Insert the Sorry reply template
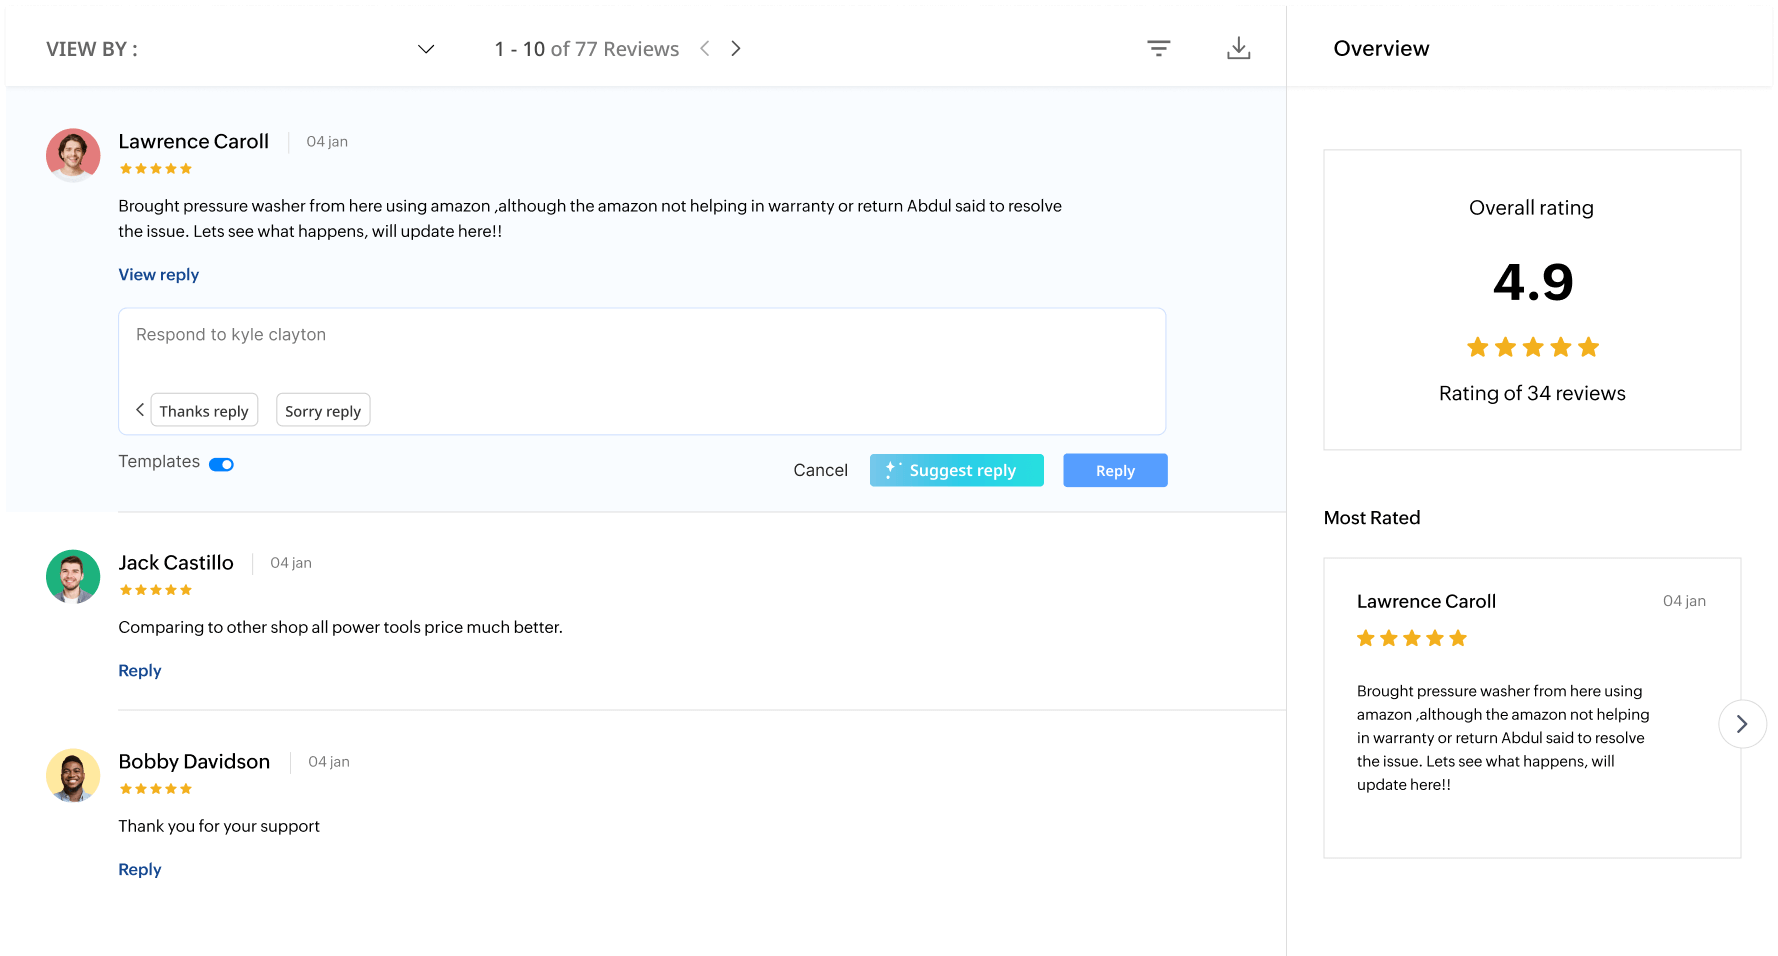1778x956 pixels. click(x=322, y=411)
